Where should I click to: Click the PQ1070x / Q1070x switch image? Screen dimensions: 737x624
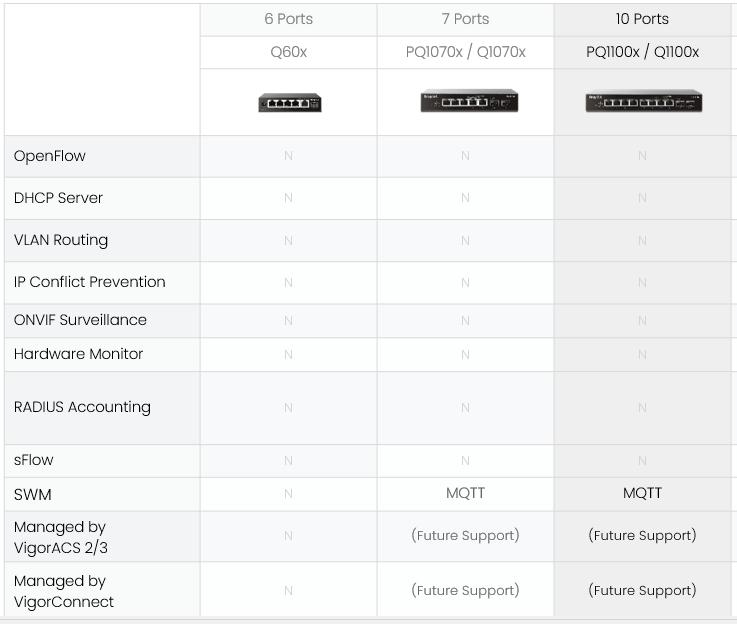pyautogui.click(x=465, y=101)
